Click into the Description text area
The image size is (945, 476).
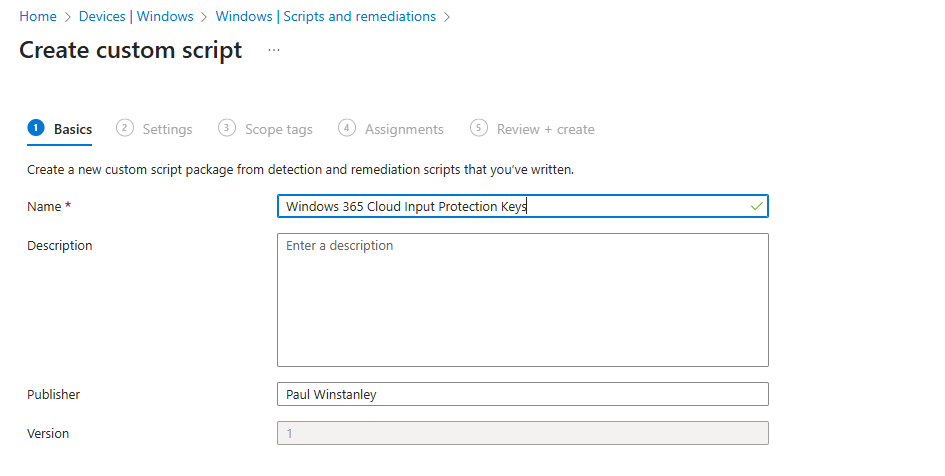coord(522,300)
